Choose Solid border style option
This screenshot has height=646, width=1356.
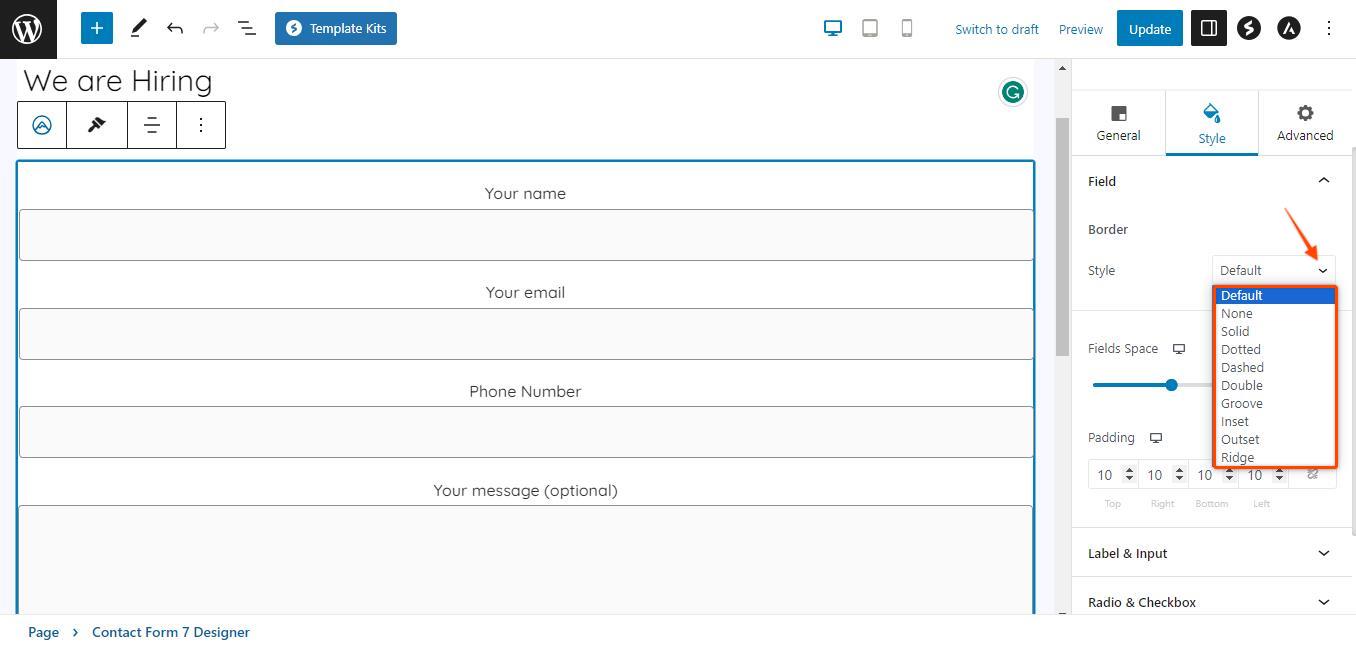pyautogui.click(x=1235, y=331)
